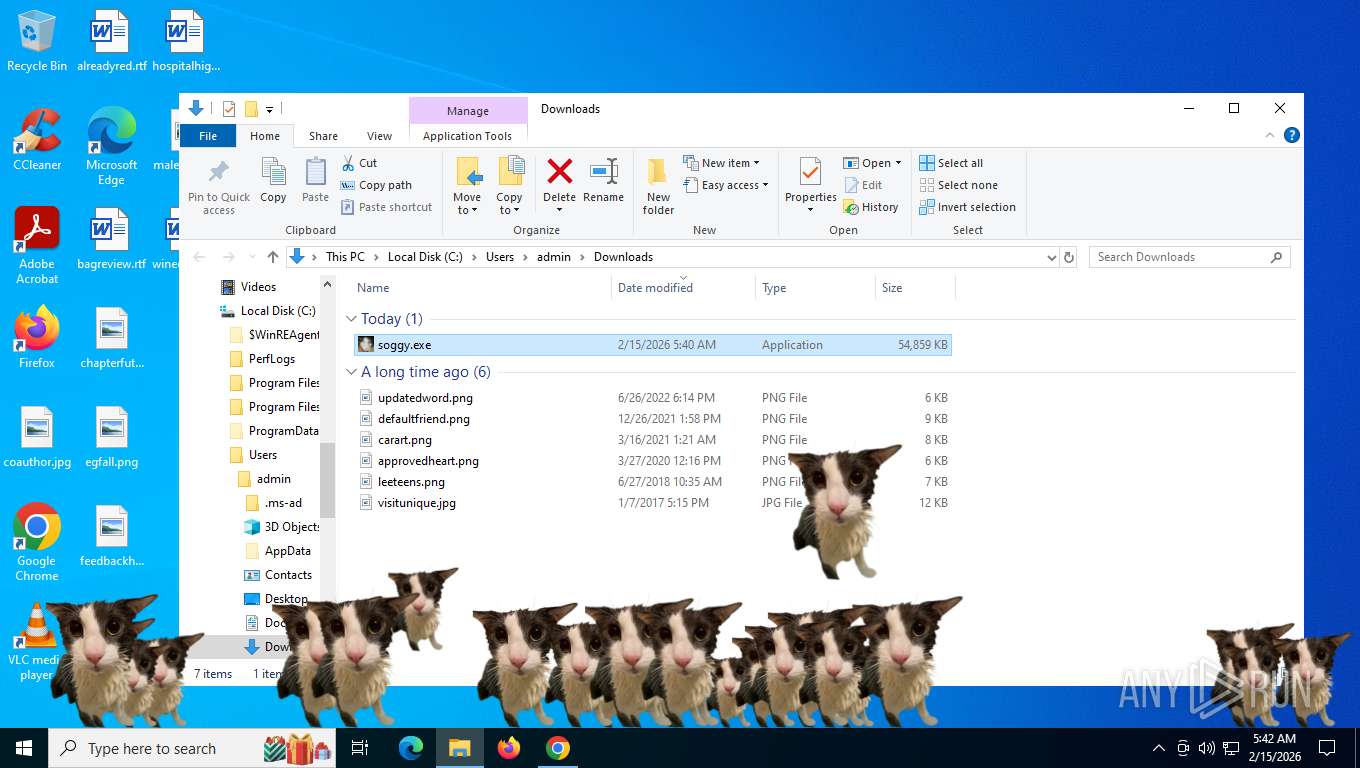This screenshot has height=768, width=1360.
Task: Select PerfLogs in navigation tree
Action: tap(271, 359)
